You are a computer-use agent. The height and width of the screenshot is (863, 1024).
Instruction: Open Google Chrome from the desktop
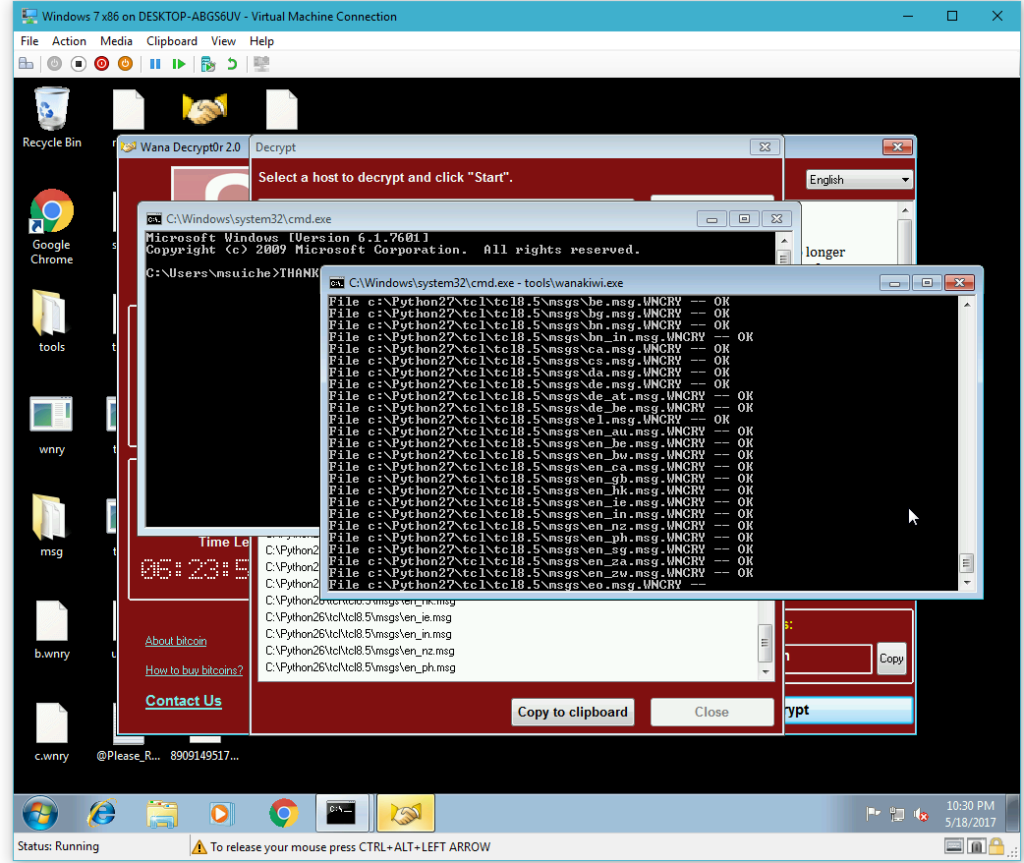coord(50,212)
